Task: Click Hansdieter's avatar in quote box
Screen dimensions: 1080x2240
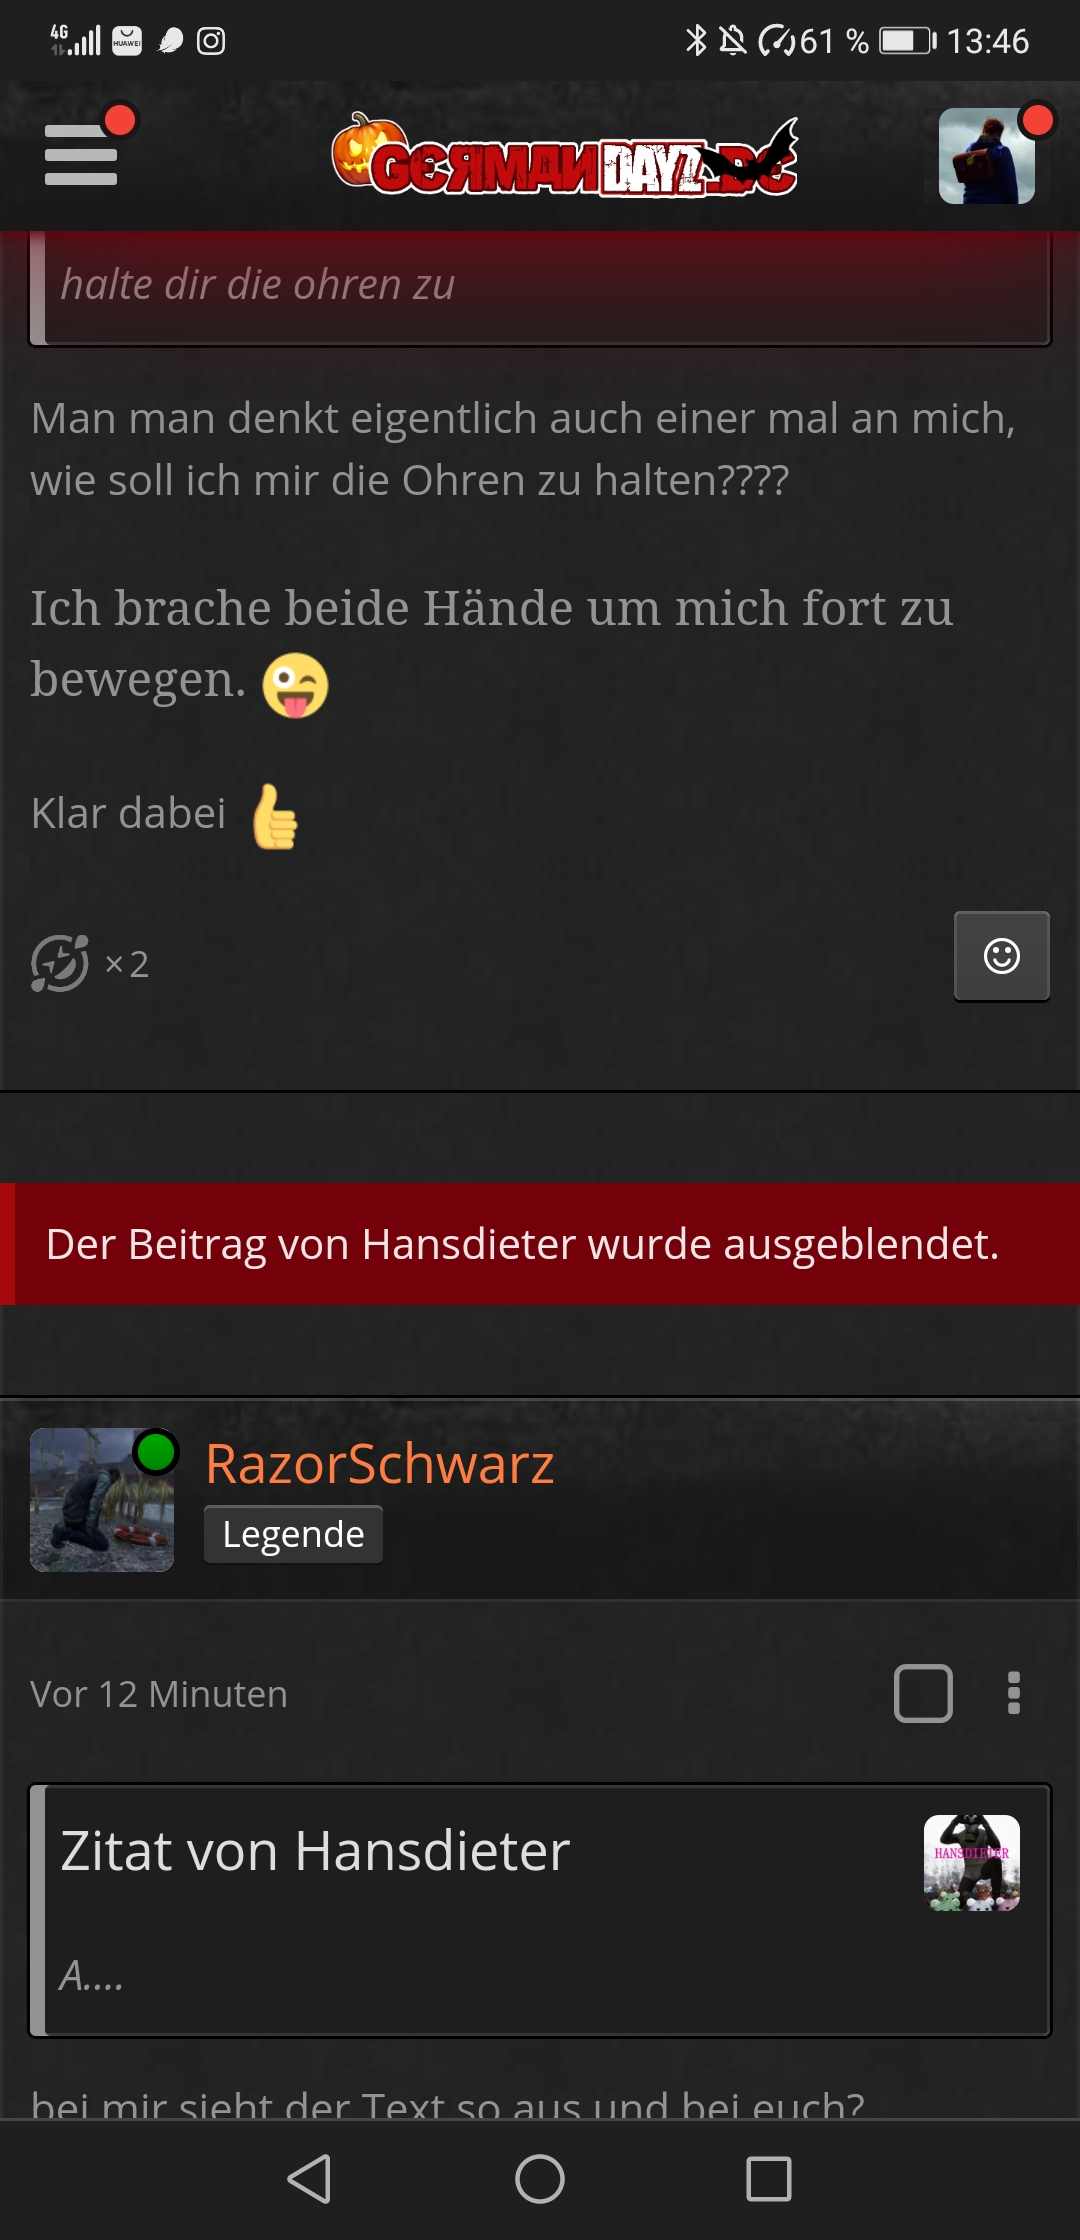Action: tap(971, 1863)
